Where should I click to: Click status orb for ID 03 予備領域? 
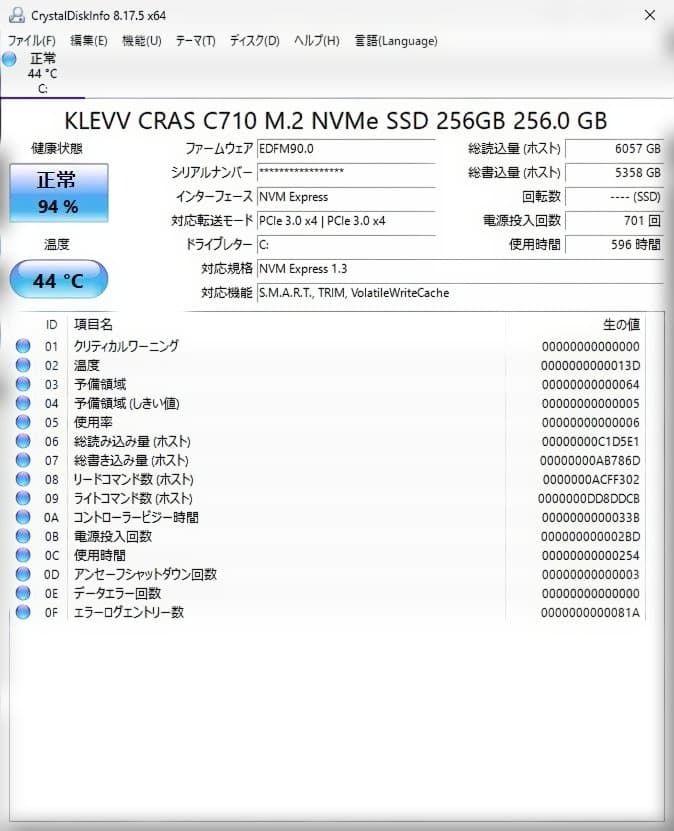pos(23,384)
